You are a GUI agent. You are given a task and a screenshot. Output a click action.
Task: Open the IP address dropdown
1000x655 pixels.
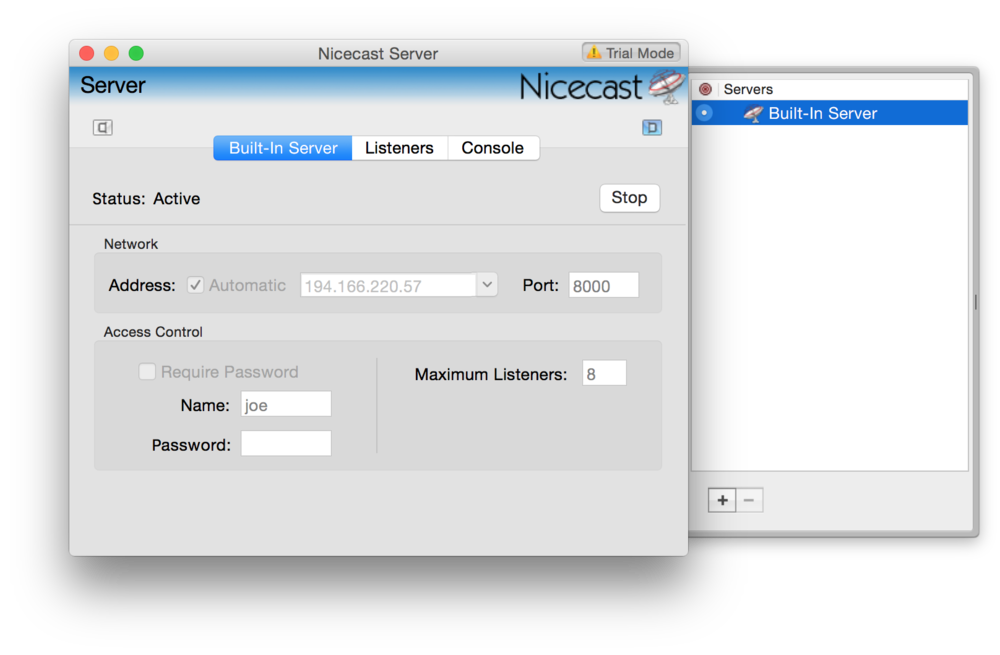(x=487, y=284)
